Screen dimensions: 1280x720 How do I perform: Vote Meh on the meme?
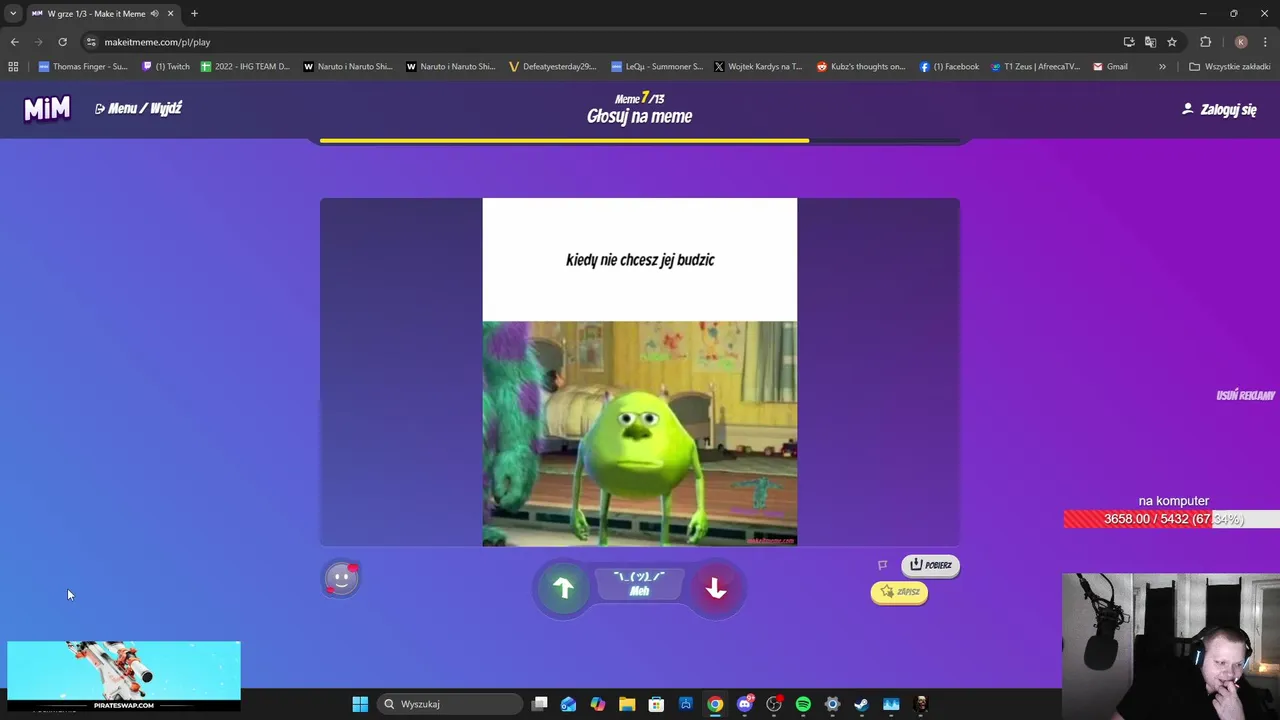click(639, 585)
